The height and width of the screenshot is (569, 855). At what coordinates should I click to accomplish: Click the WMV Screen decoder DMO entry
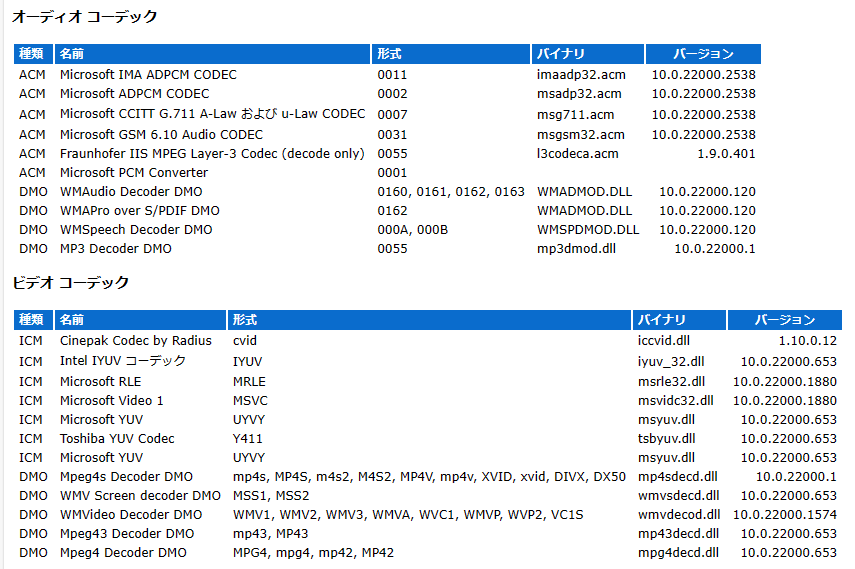[x=140, y=495]
